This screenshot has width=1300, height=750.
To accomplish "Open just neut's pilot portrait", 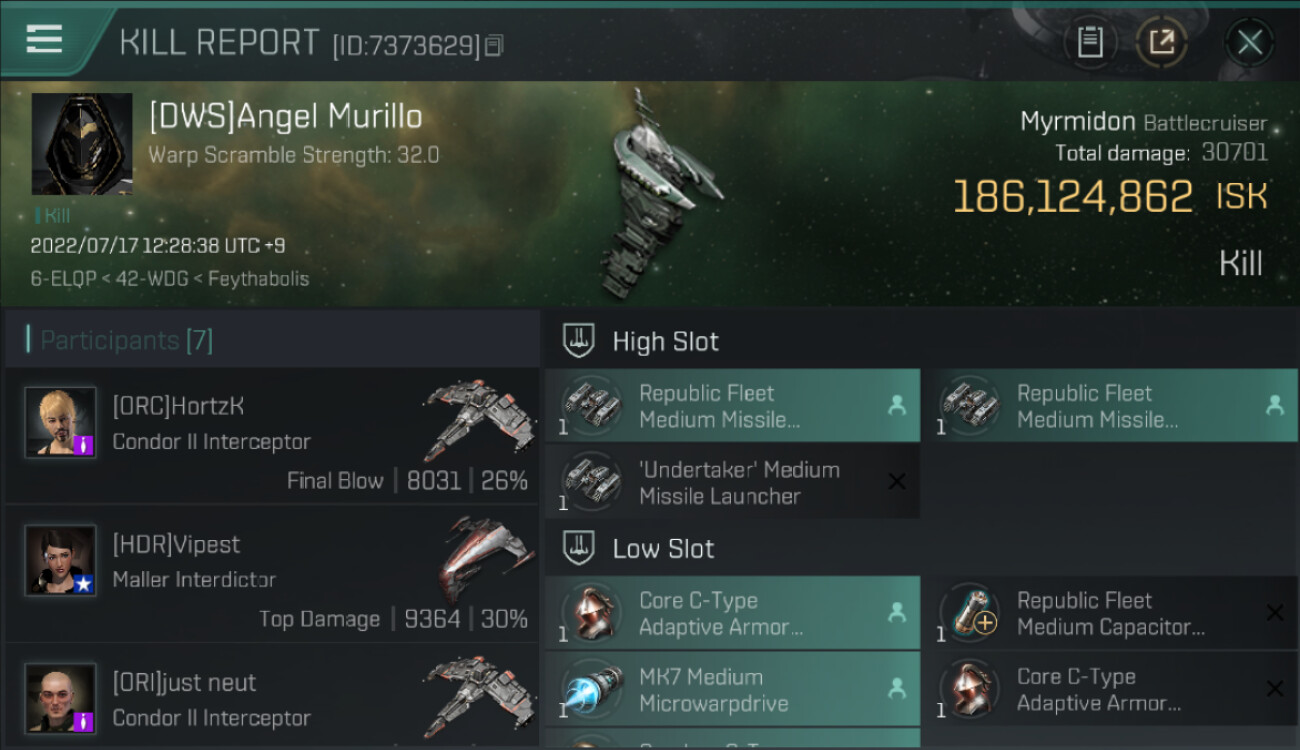I will [61, 699].
